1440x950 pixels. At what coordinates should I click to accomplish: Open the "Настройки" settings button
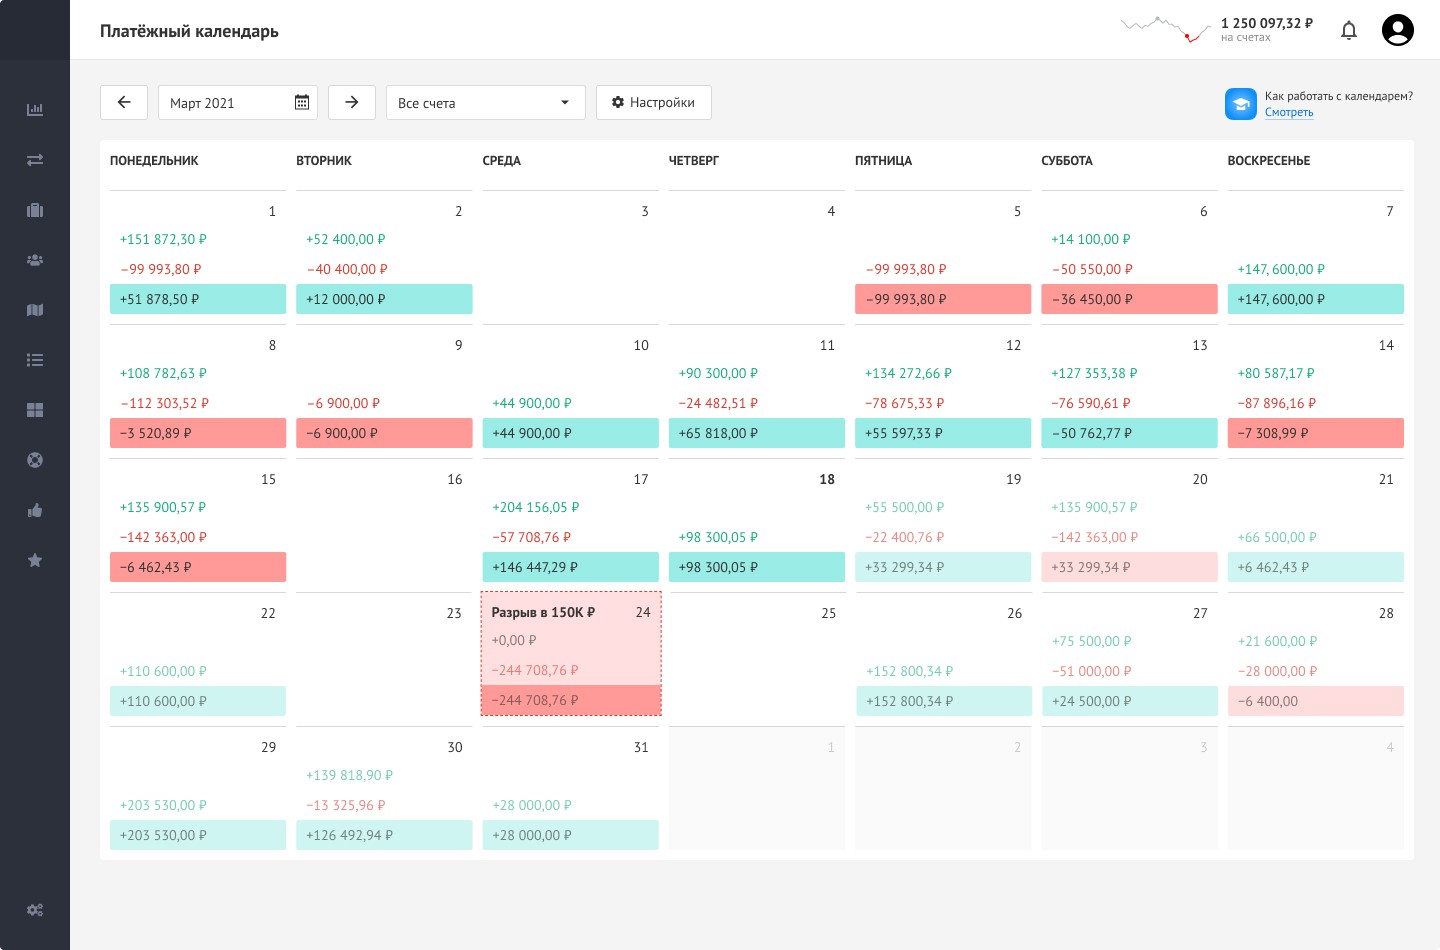pyautogui.click(x=653, y=103)
